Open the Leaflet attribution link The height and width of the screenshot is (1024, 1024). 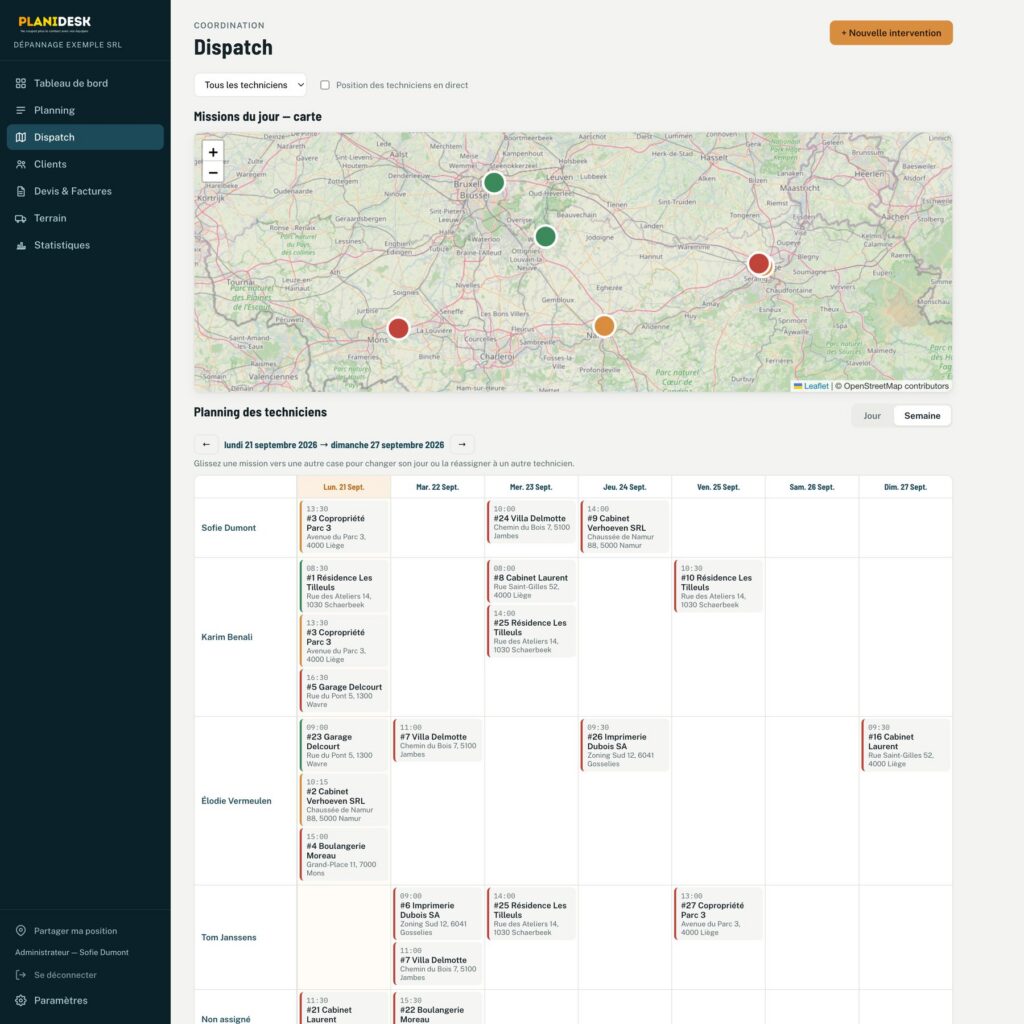[x=811, y=386]
